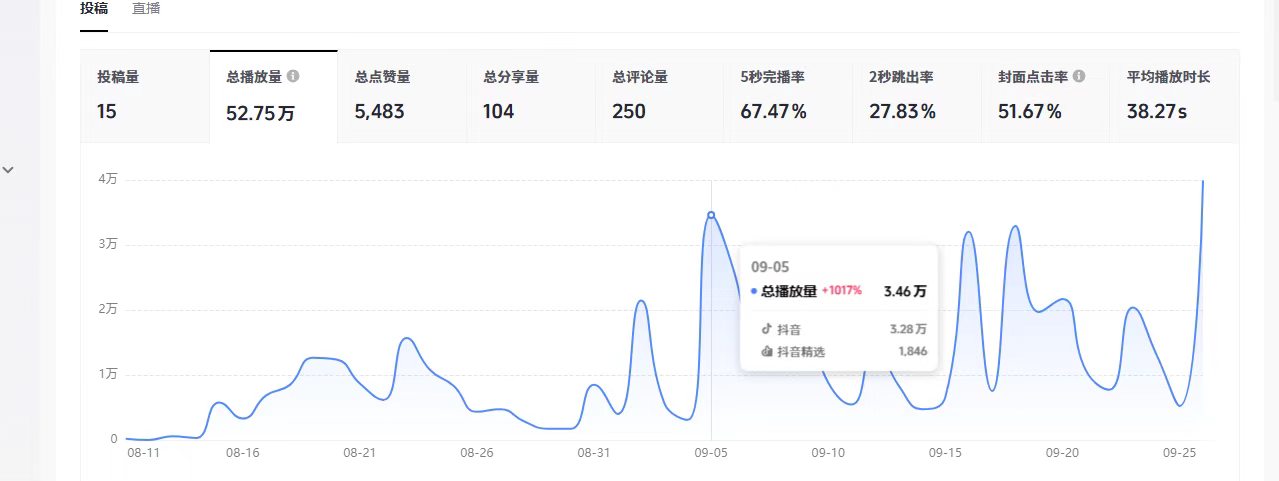Click the 08-11 axis date label
The width and height of the screenshot is (1279, 481).
tap(143, 453)
